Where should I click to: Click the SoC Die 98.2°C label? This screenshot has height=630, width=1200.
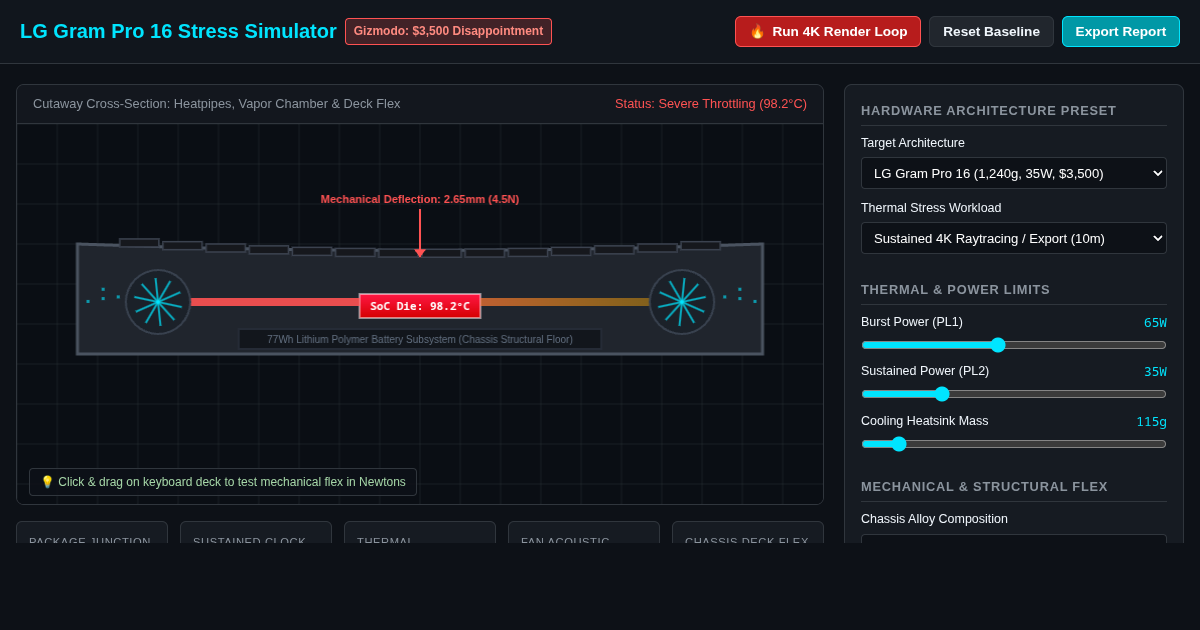point(420,306)
